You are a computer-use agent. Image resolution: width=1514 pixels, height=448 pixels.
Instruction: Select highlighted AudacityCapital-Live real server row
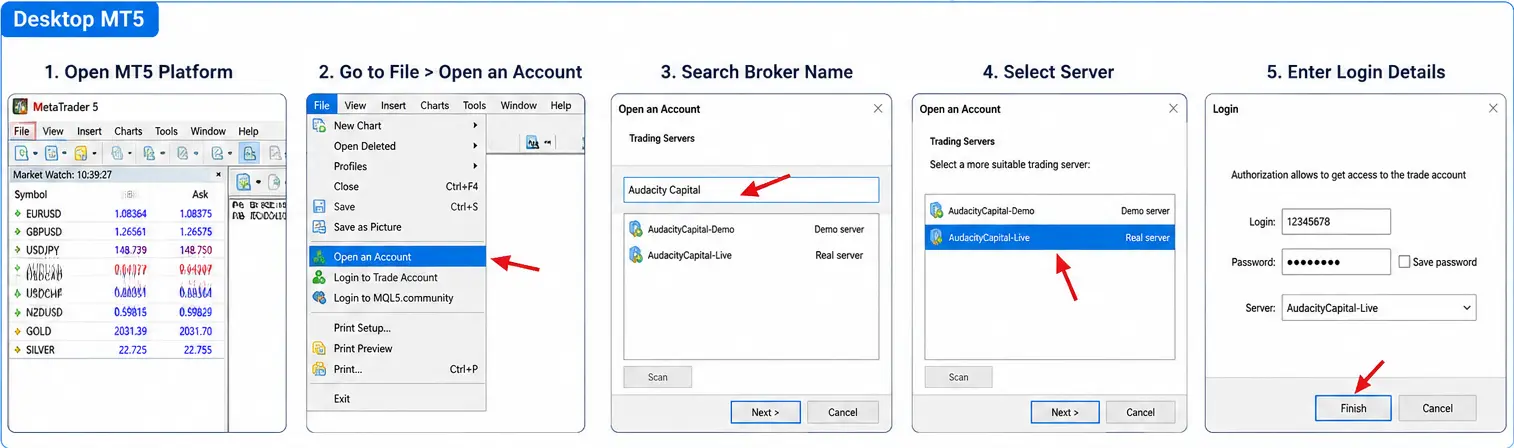coord(1050,237)
